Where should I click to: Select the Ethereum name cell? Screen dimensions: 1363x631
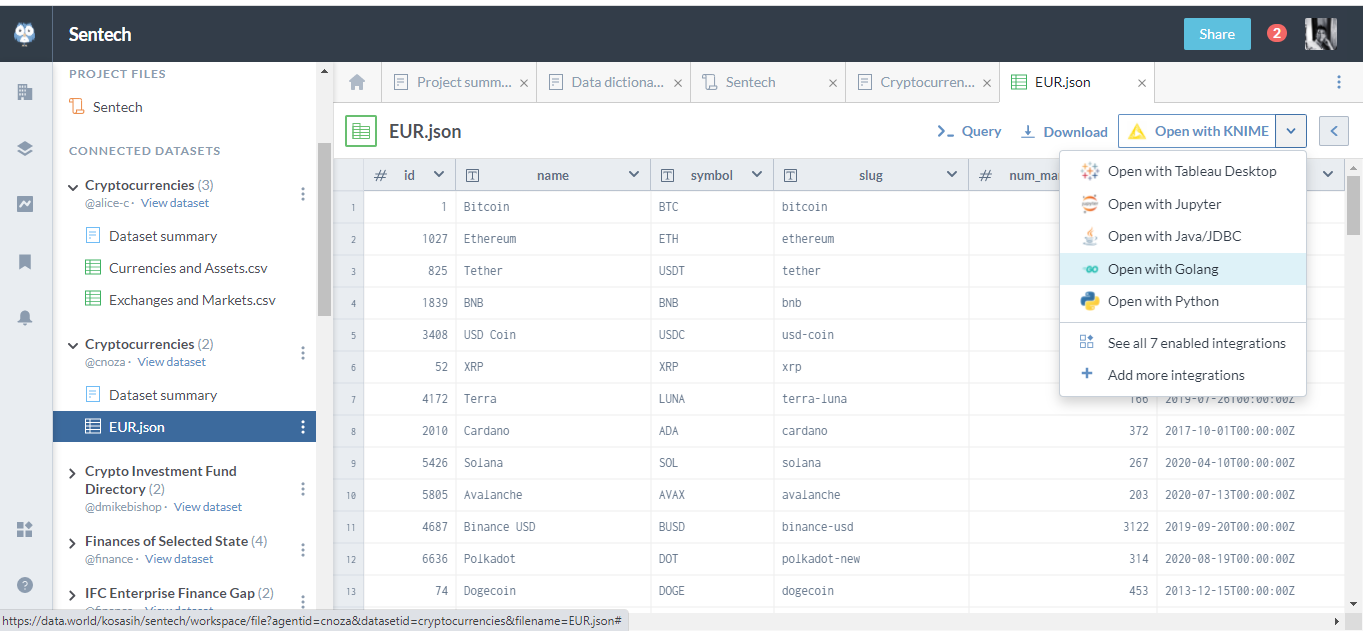[x=553, y=239]
